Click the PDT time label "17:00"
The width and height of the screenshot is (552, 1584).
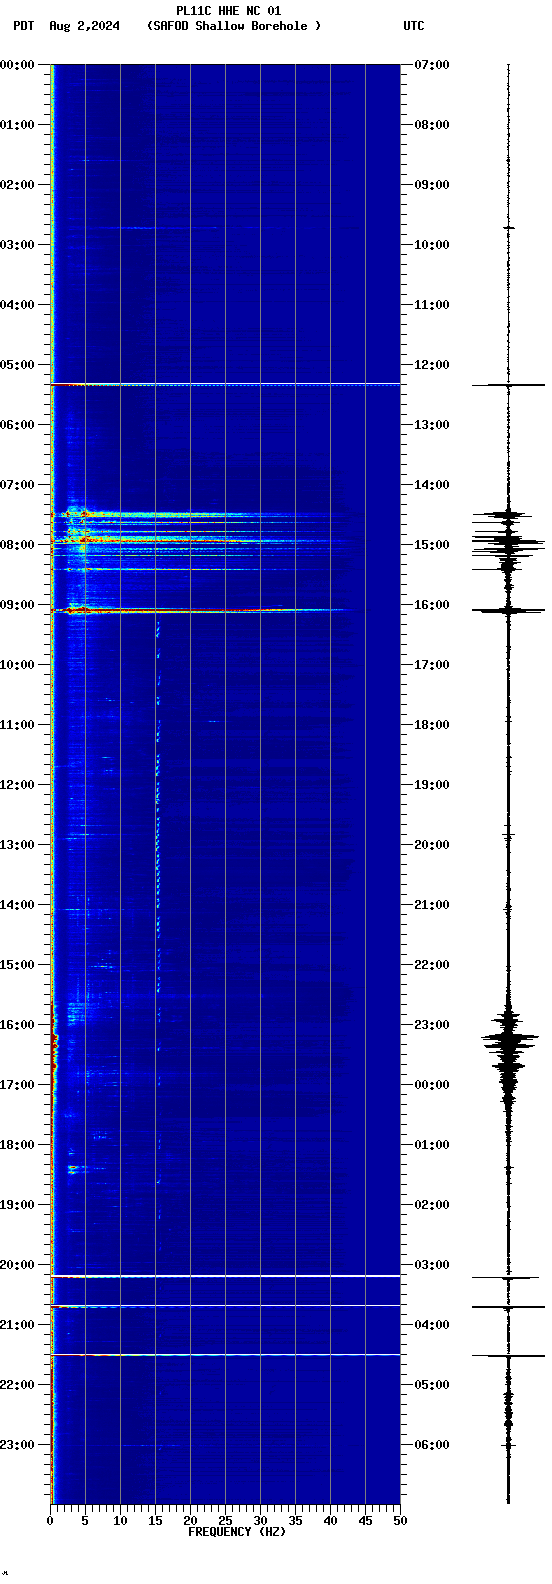[x=17, y=1085]
